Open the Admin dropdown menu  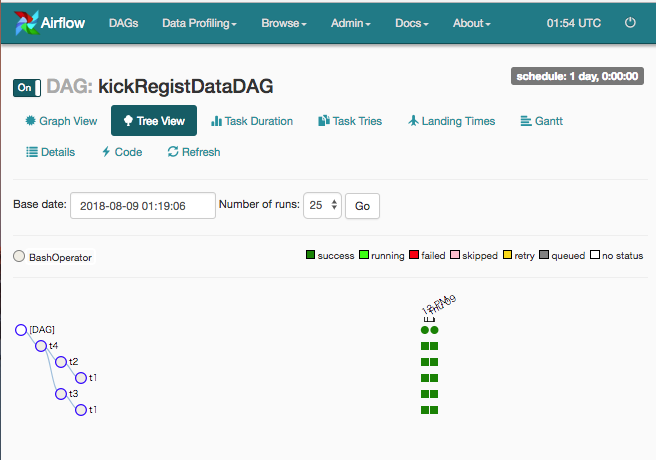pyautogui.click(x=351, y=22)
